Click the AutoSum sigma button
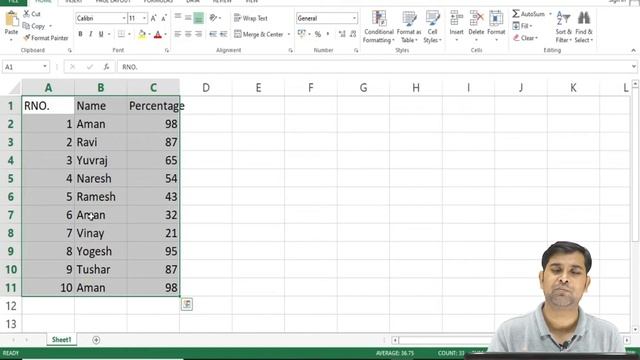640x360 pixels. click(528, 14)
